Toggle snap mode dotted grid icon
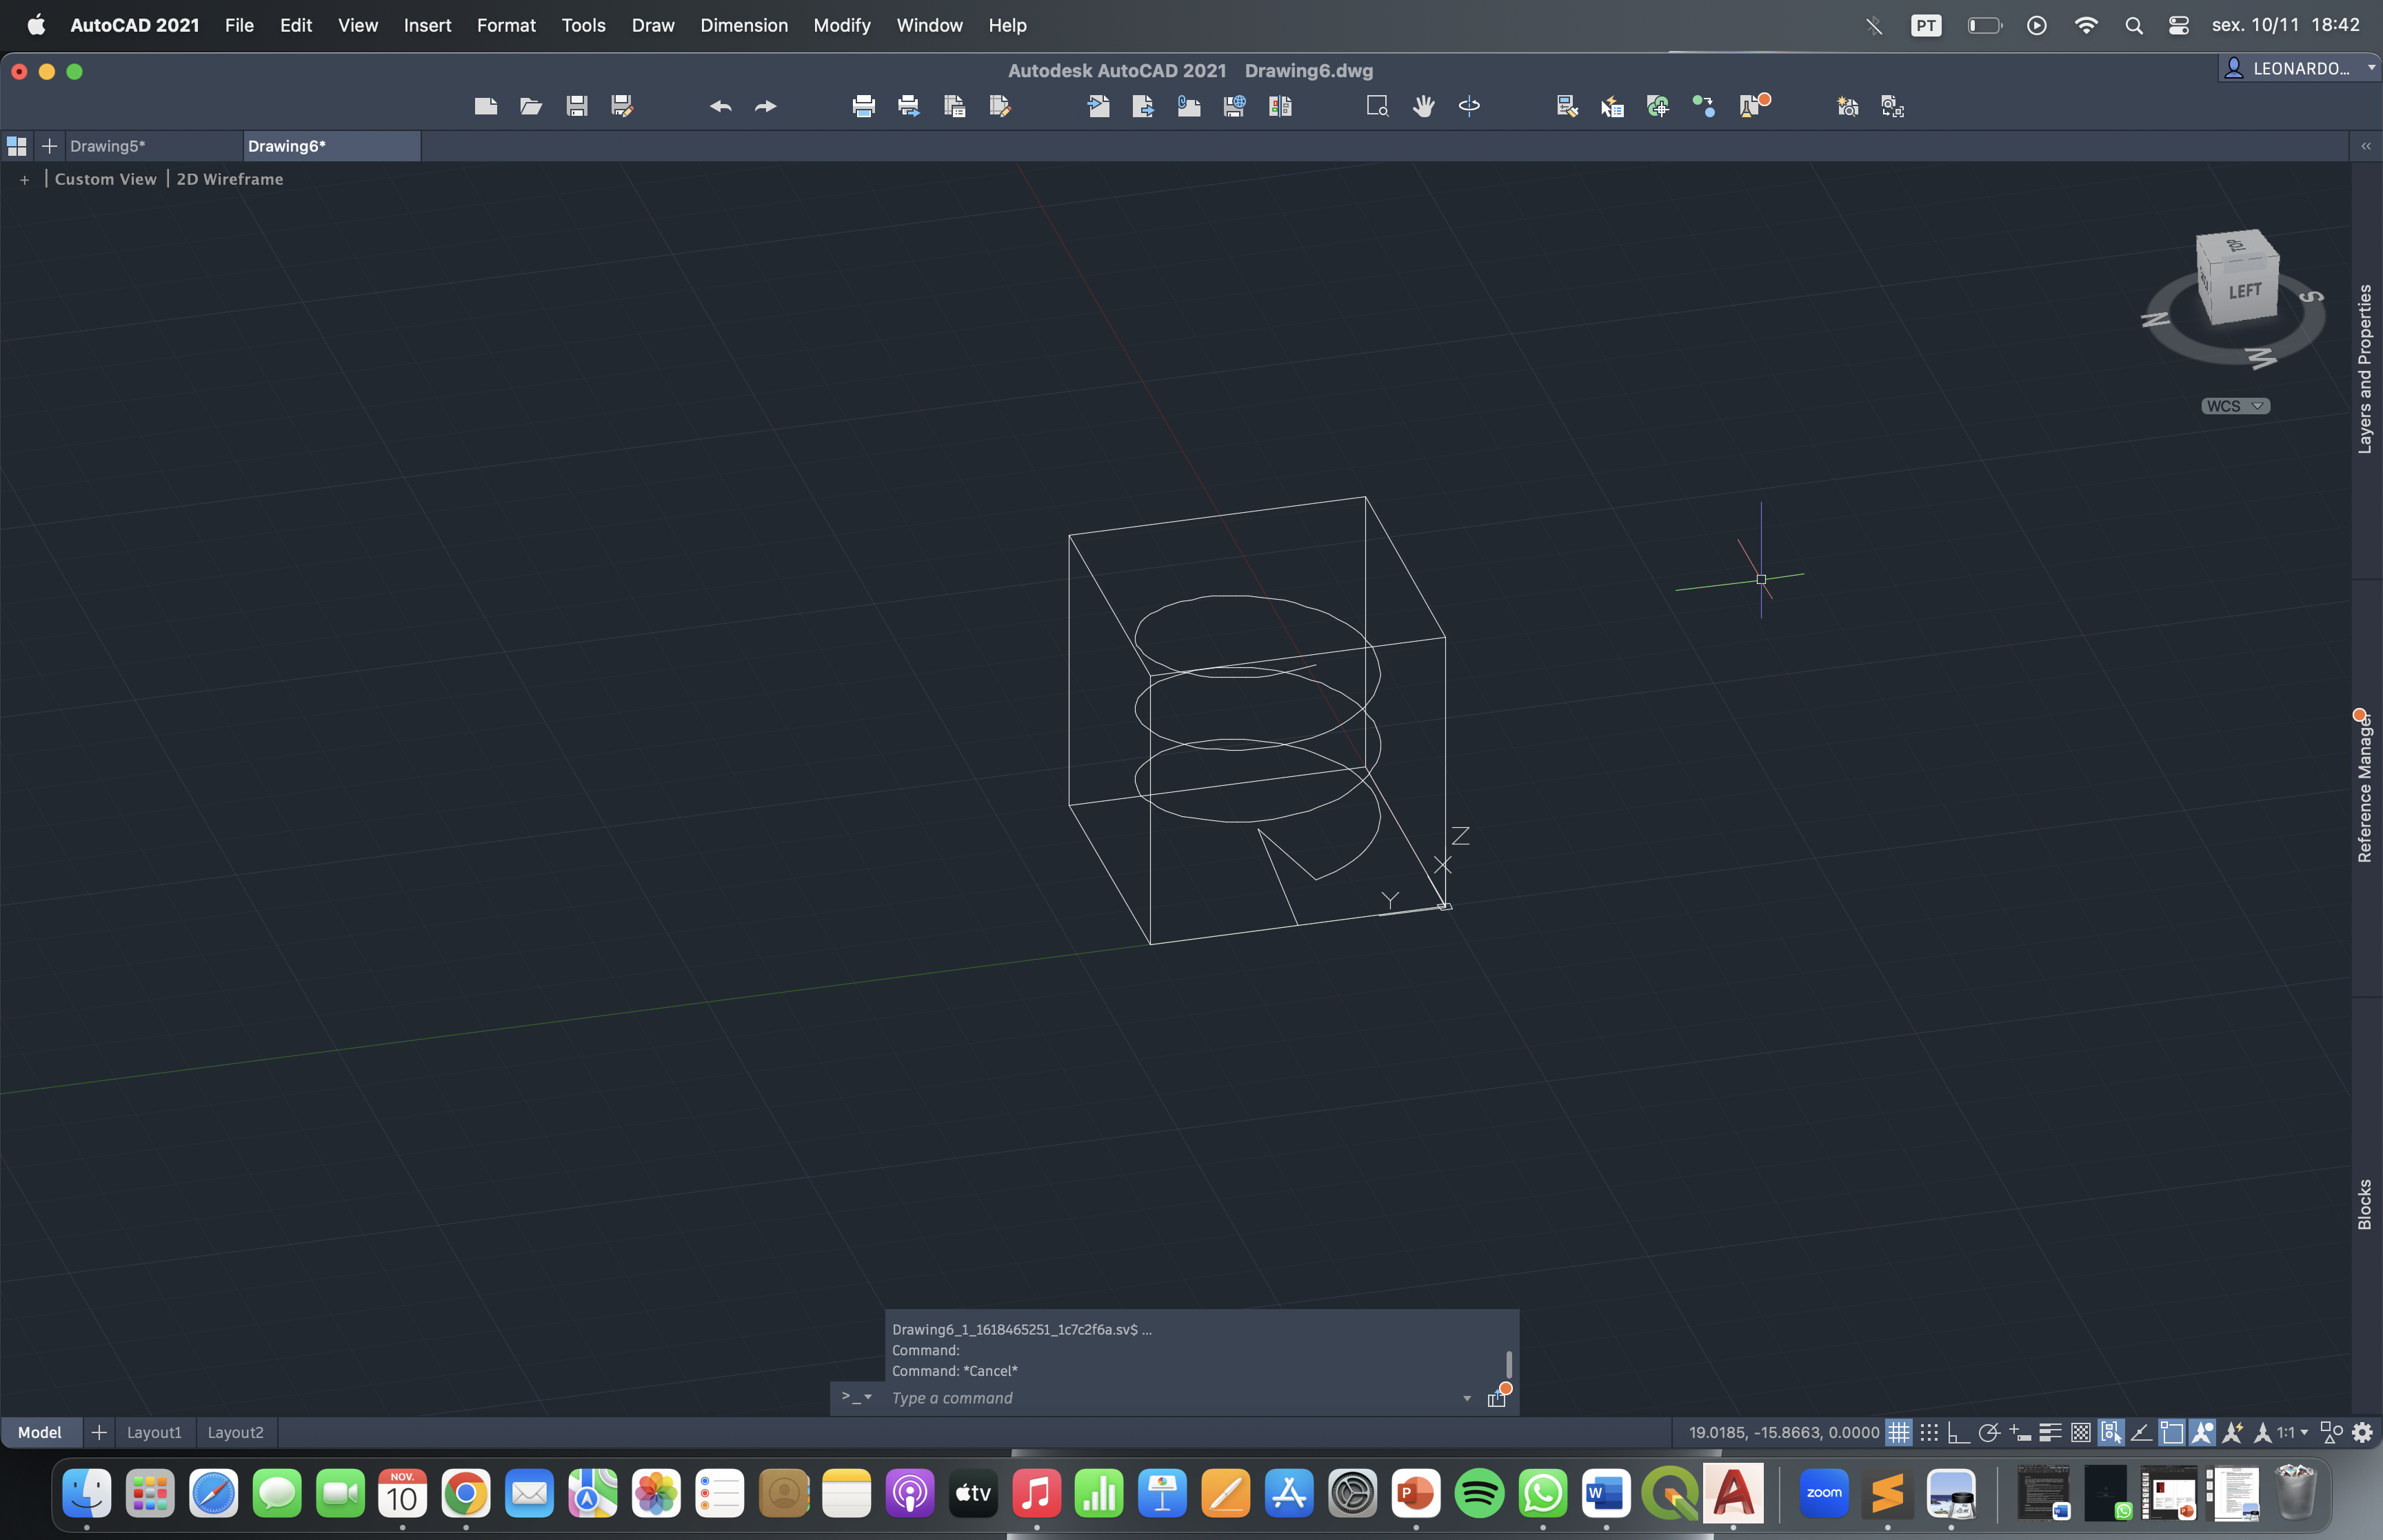Viewport: 2383px width, 1540px height. click(1929, 1432)
